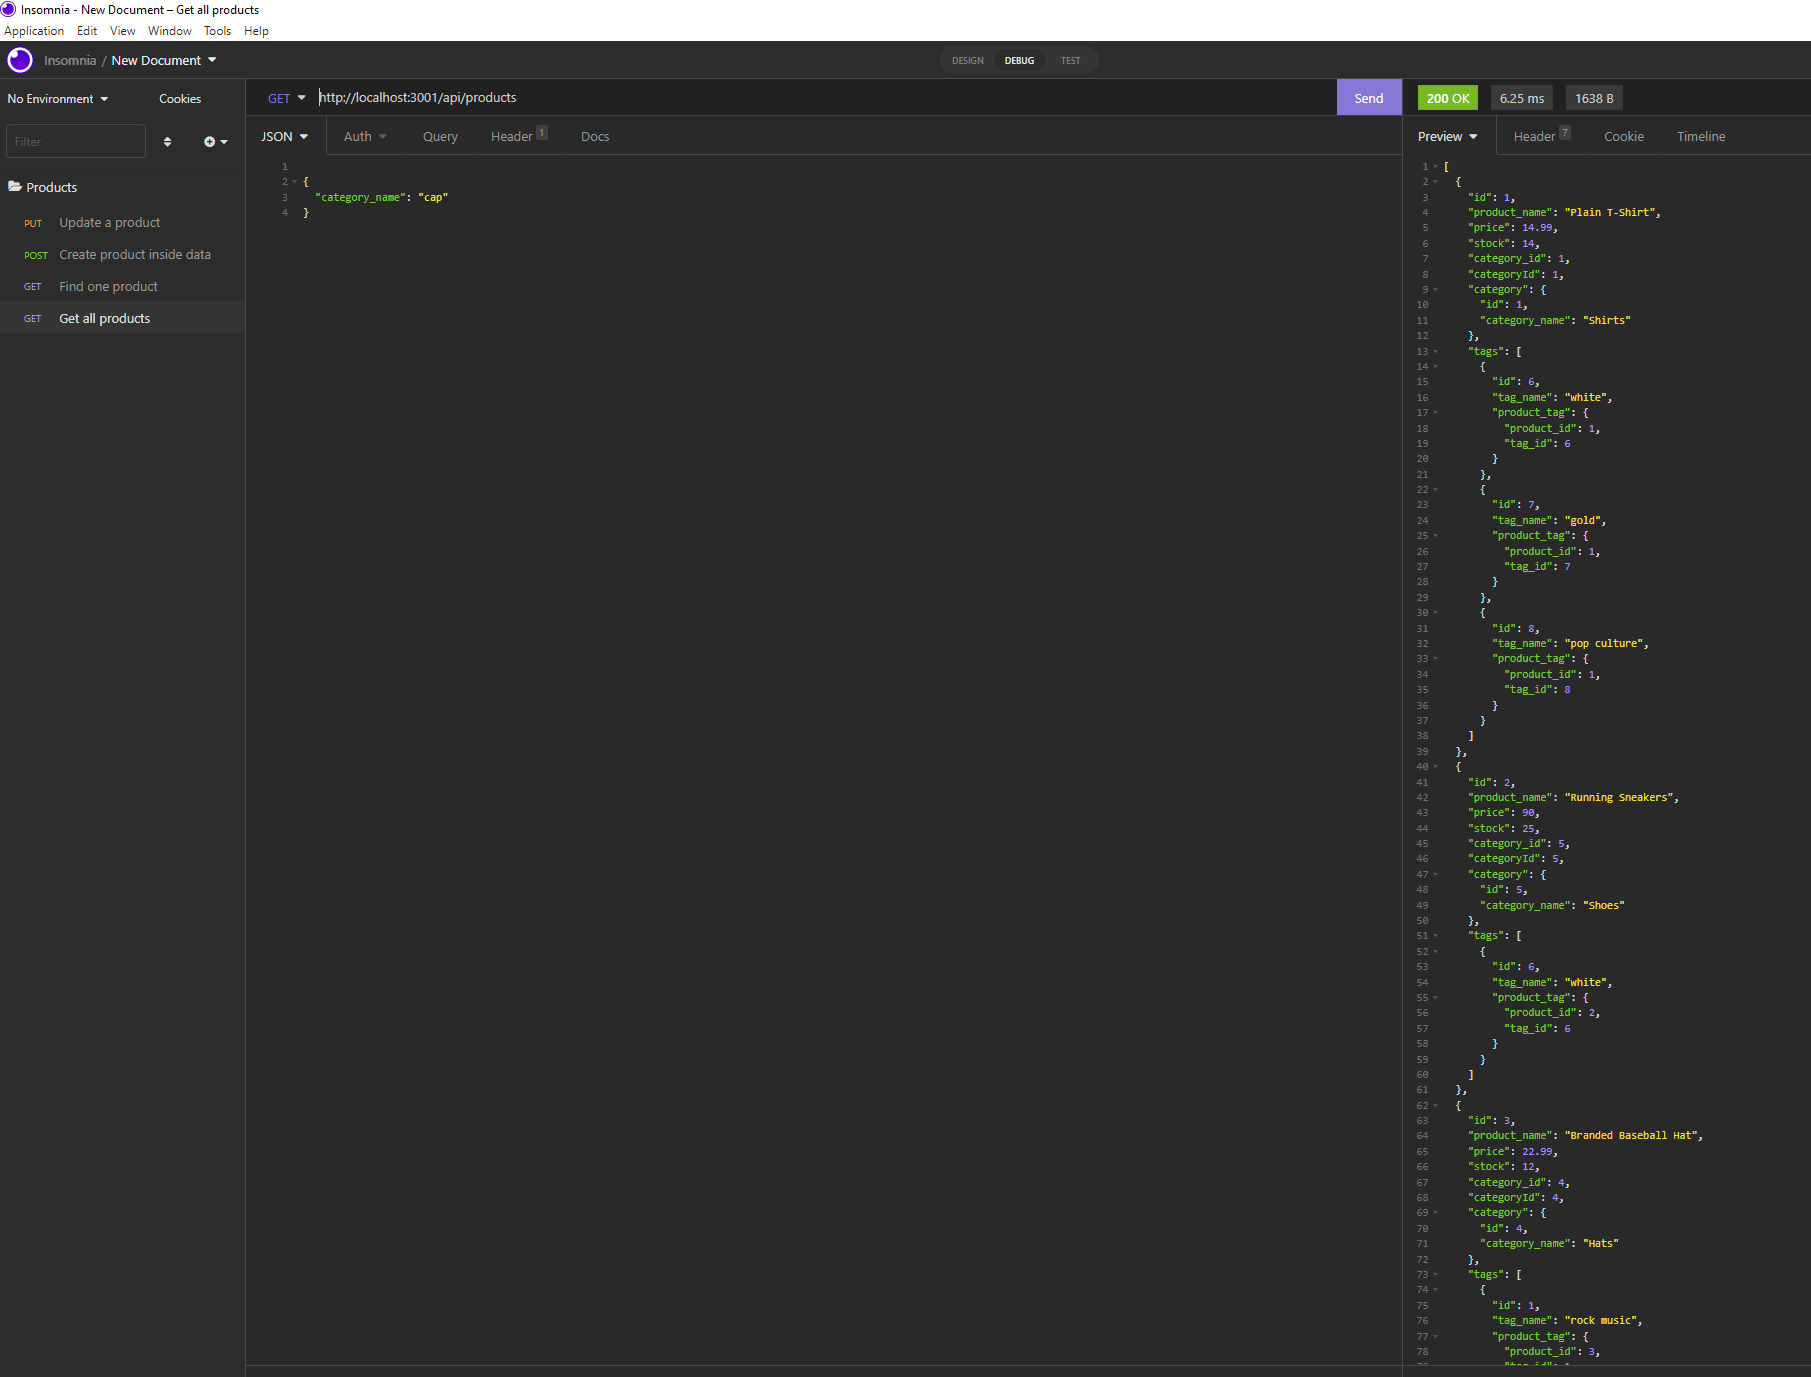Open the Cookie response tab
Screen dimensions: 1811x1377
(1624, 136)
